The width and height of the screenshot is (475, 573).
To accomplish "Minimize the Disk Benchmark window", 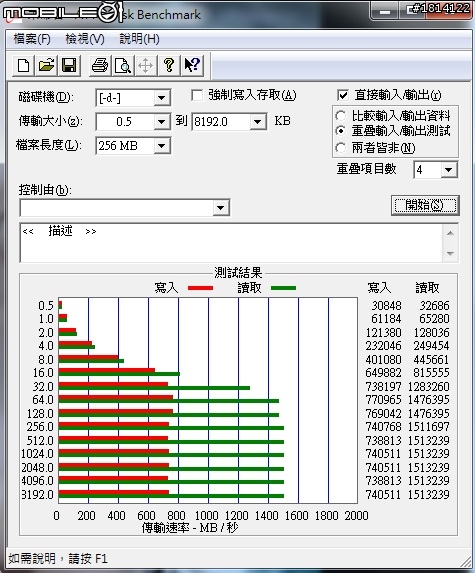I will point(384,12).
